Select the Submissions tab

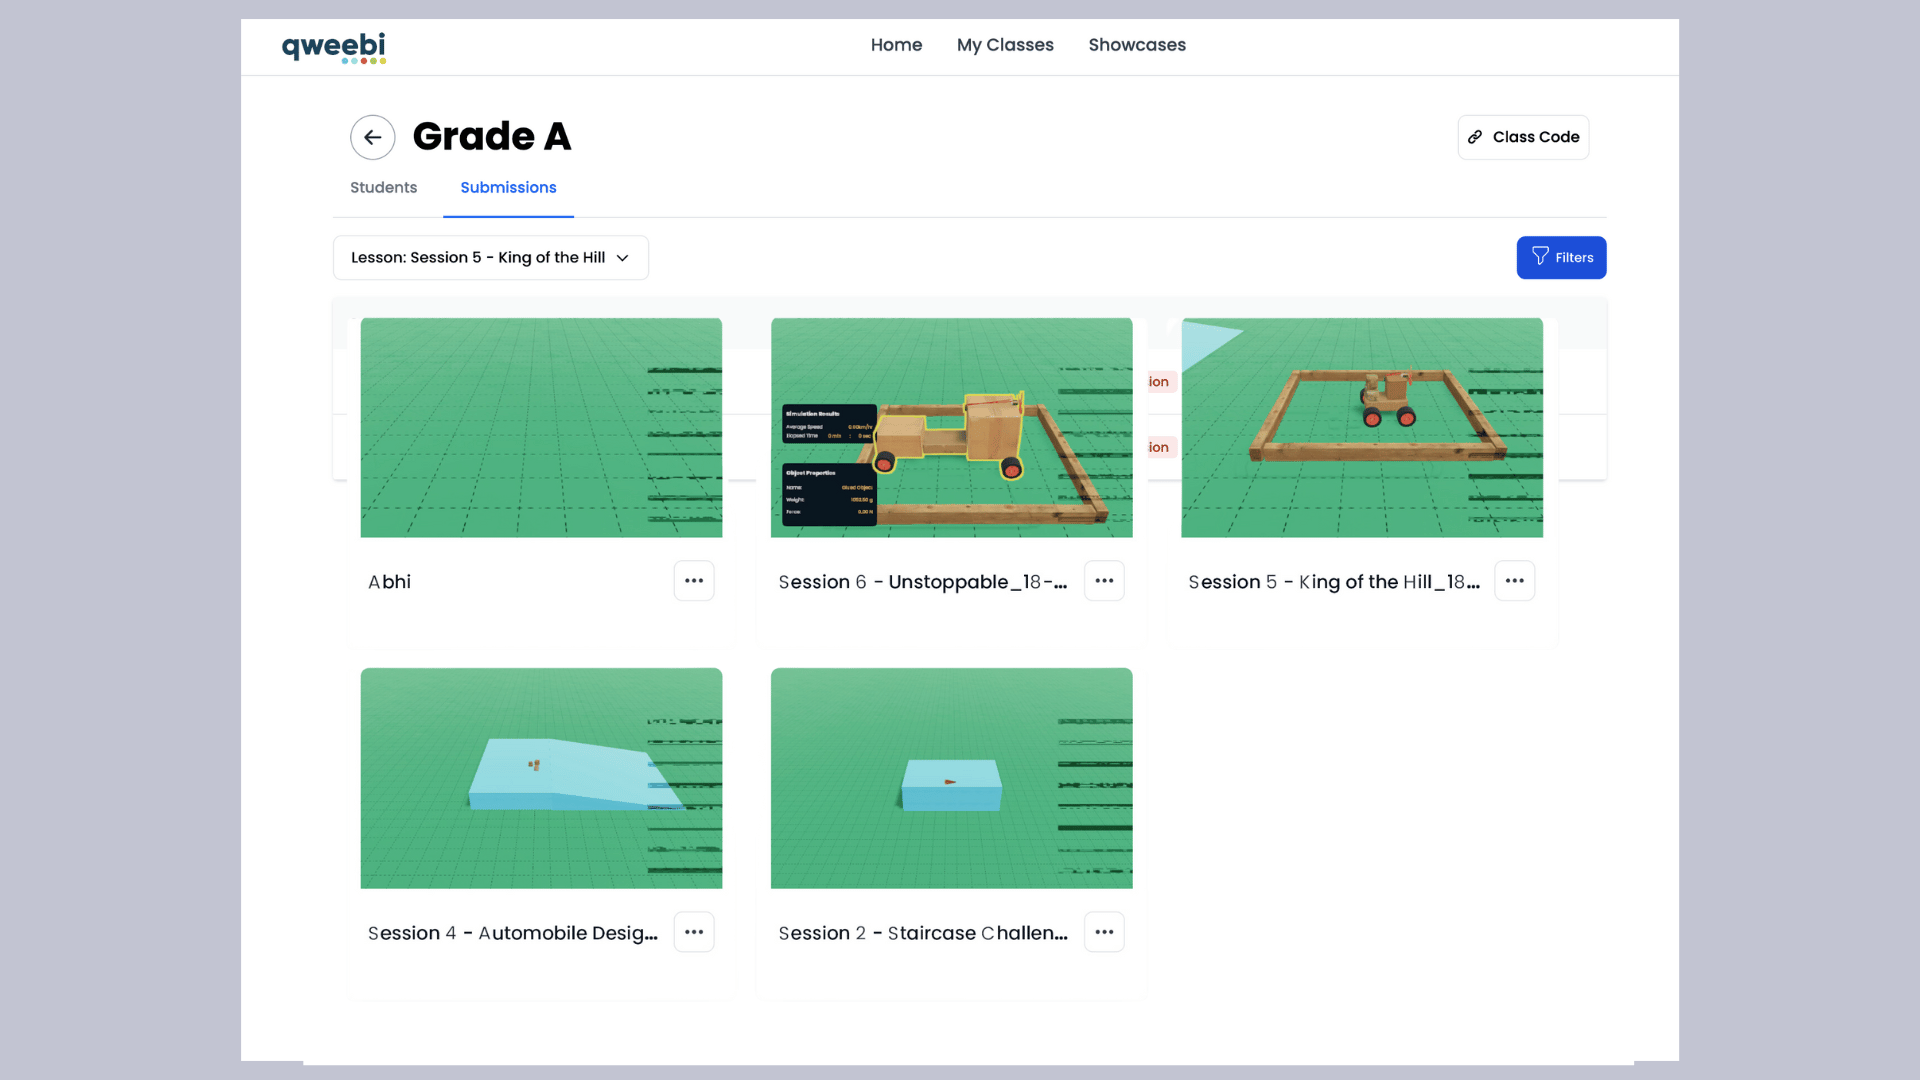click(x=508, y=188)
